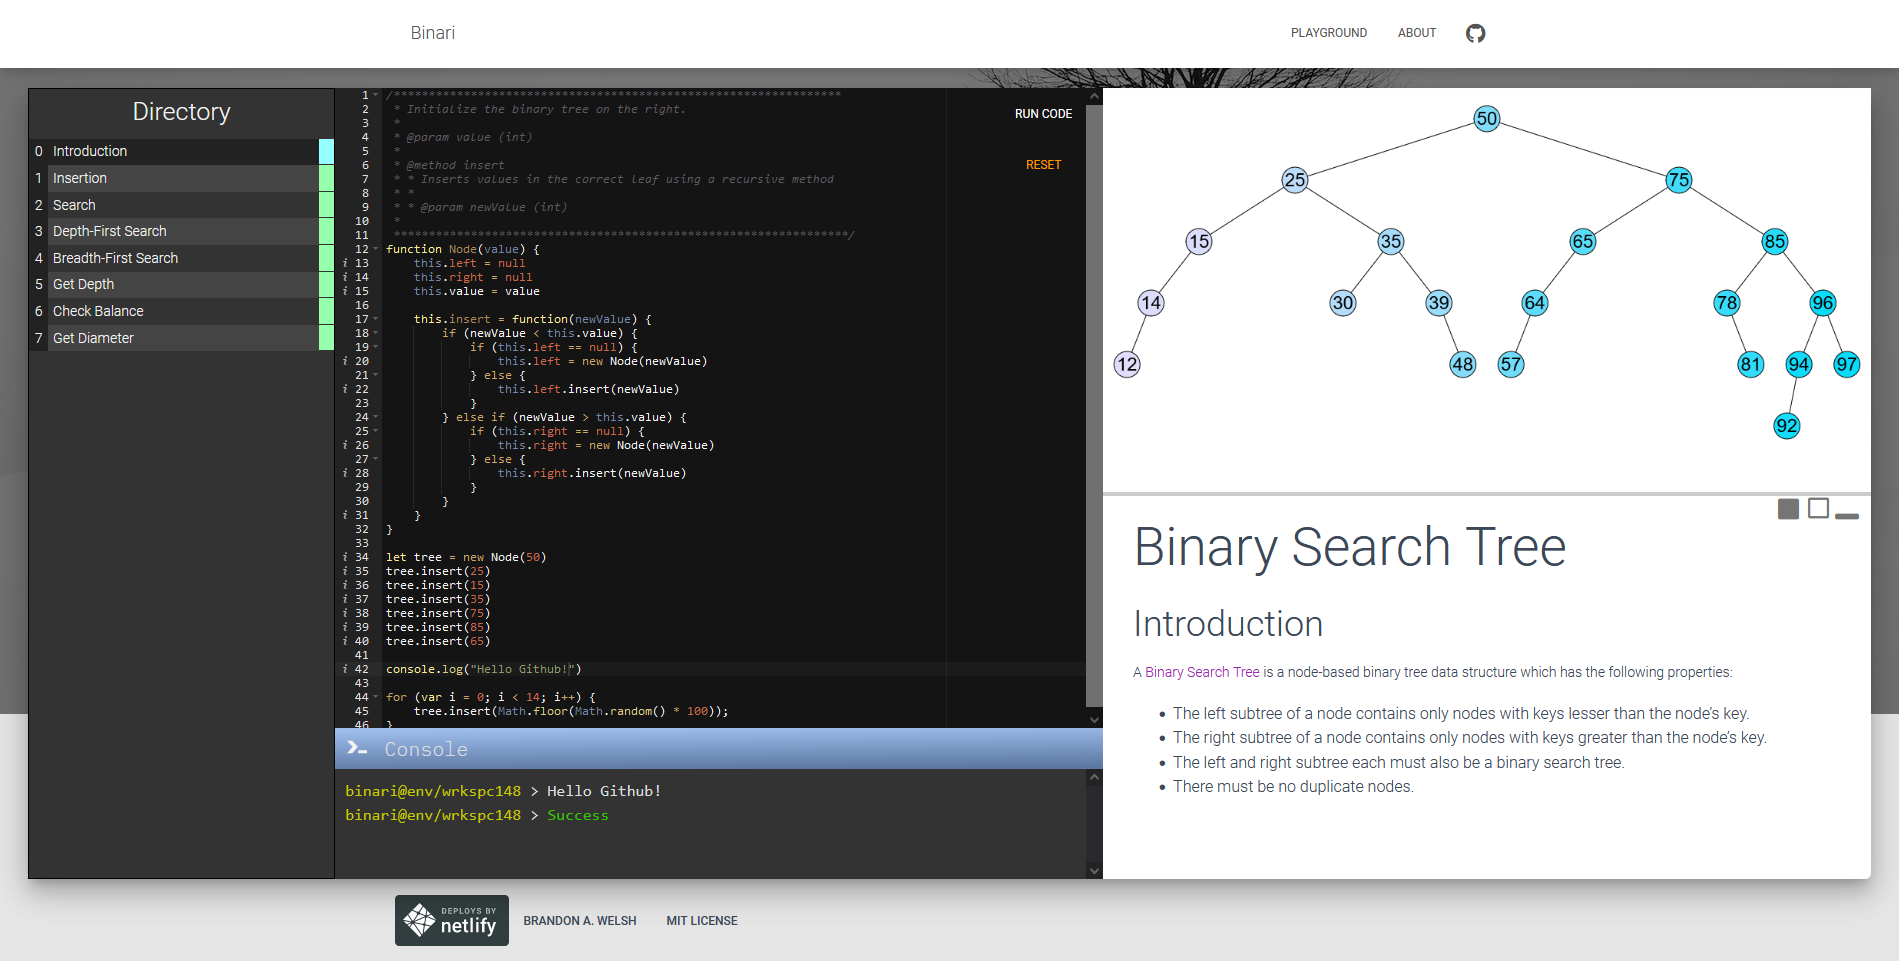Click the console prompt icon
The width and height of the screenshot is (1899, 961).
[357, 748]
